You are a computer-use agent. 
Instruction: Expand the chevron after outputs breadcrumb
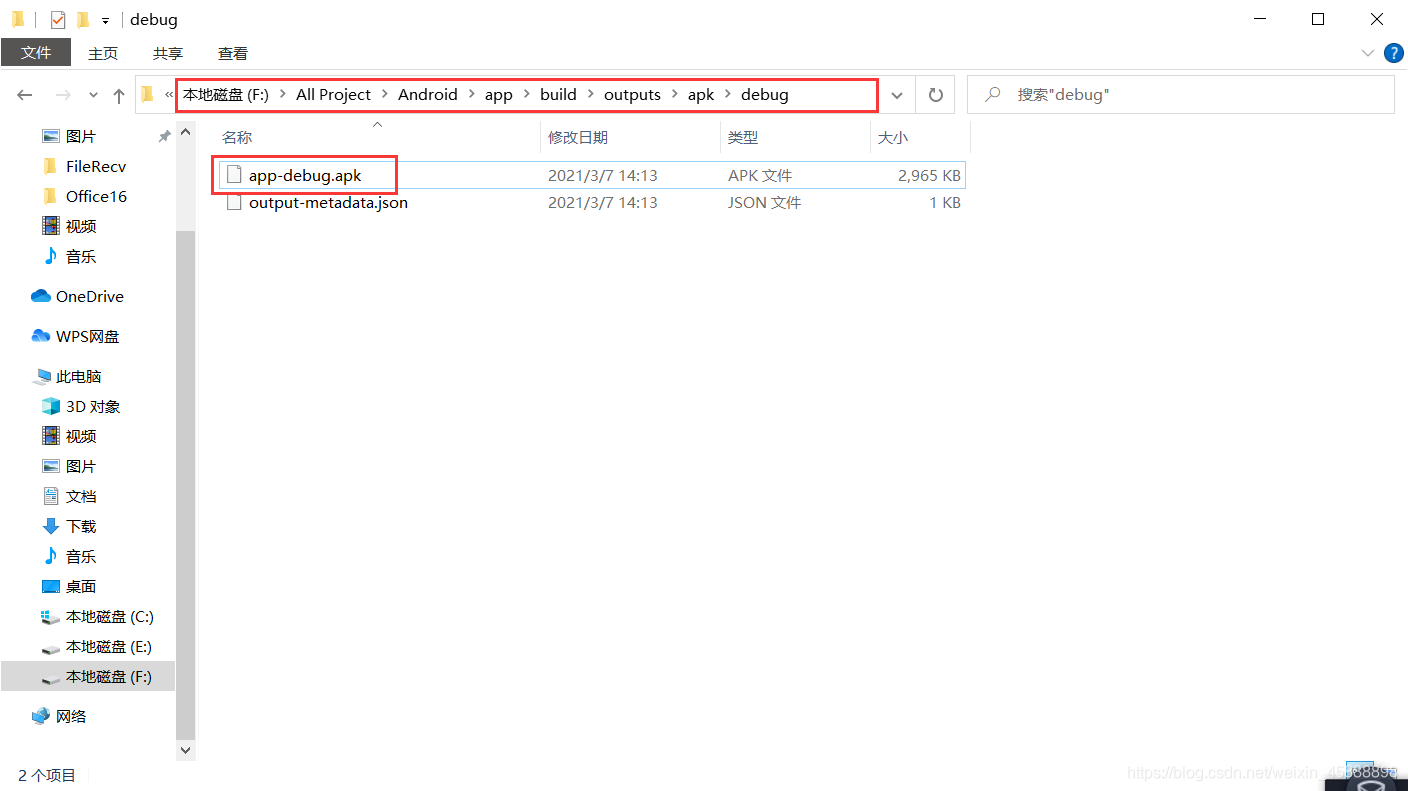[674, 94]
